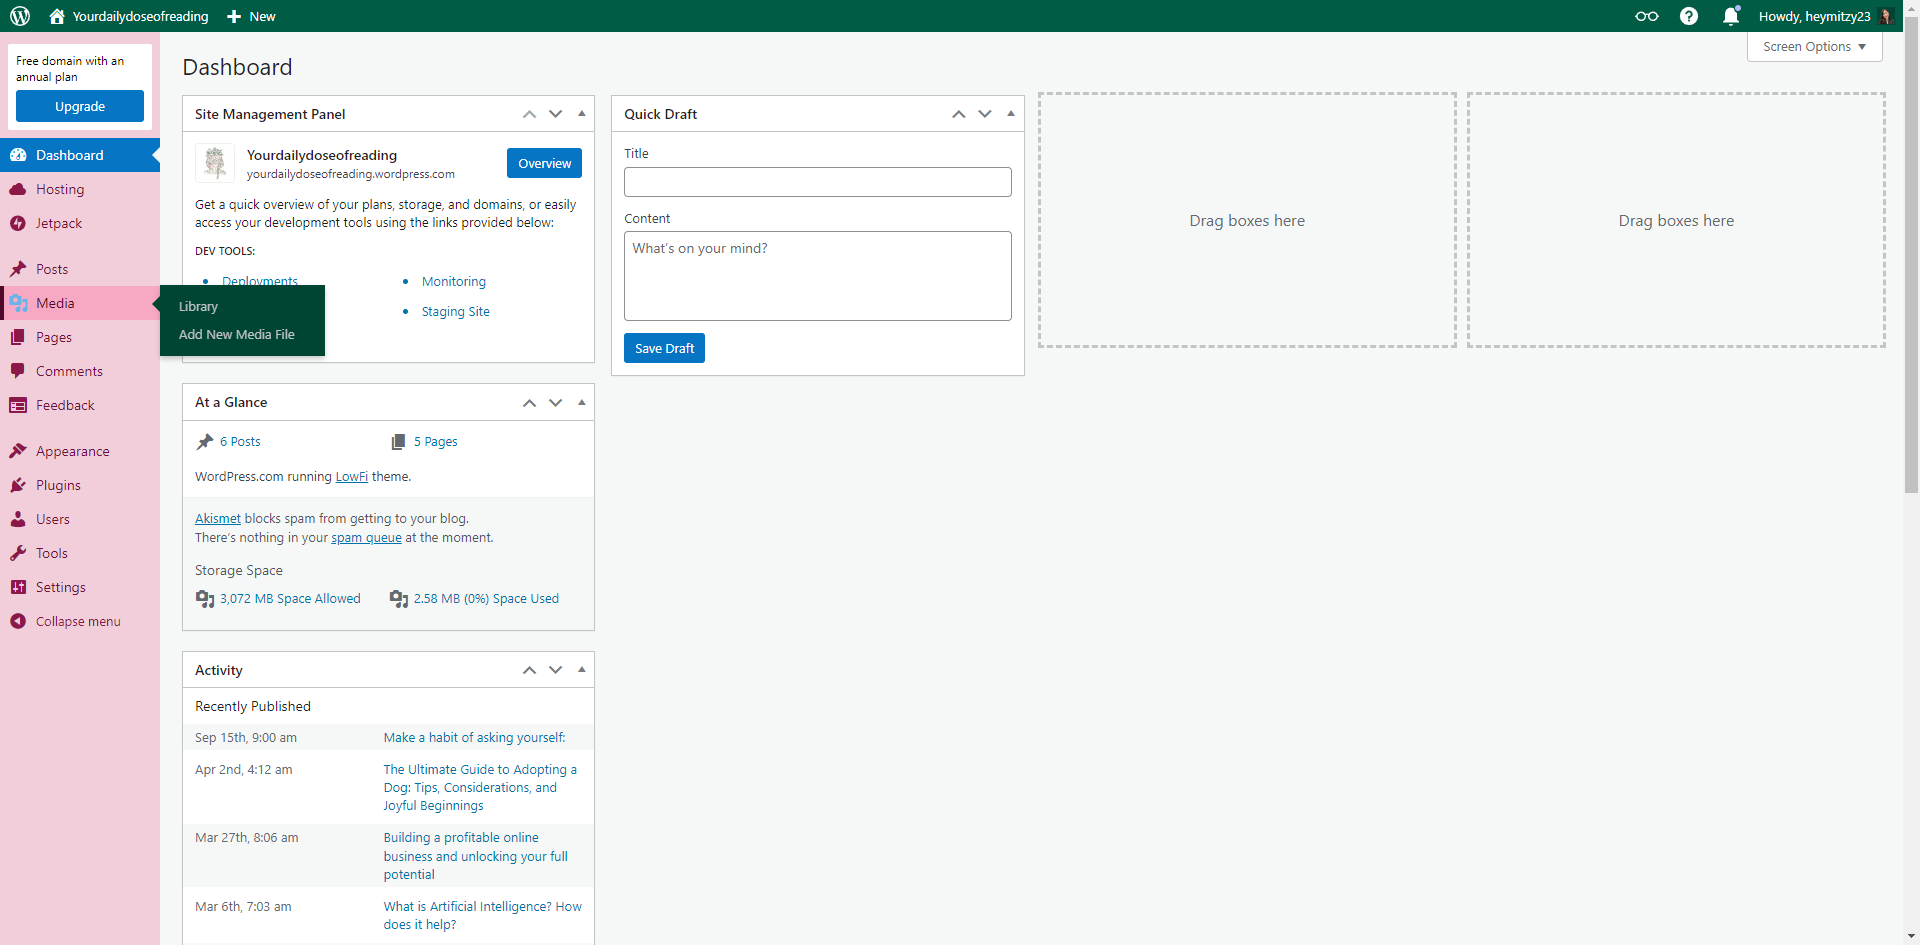This screenshot has height=945, width=1920.
Task: Click the Yourdailydoseofreading site thumbnail icon
Action: [x=215, y=163]
